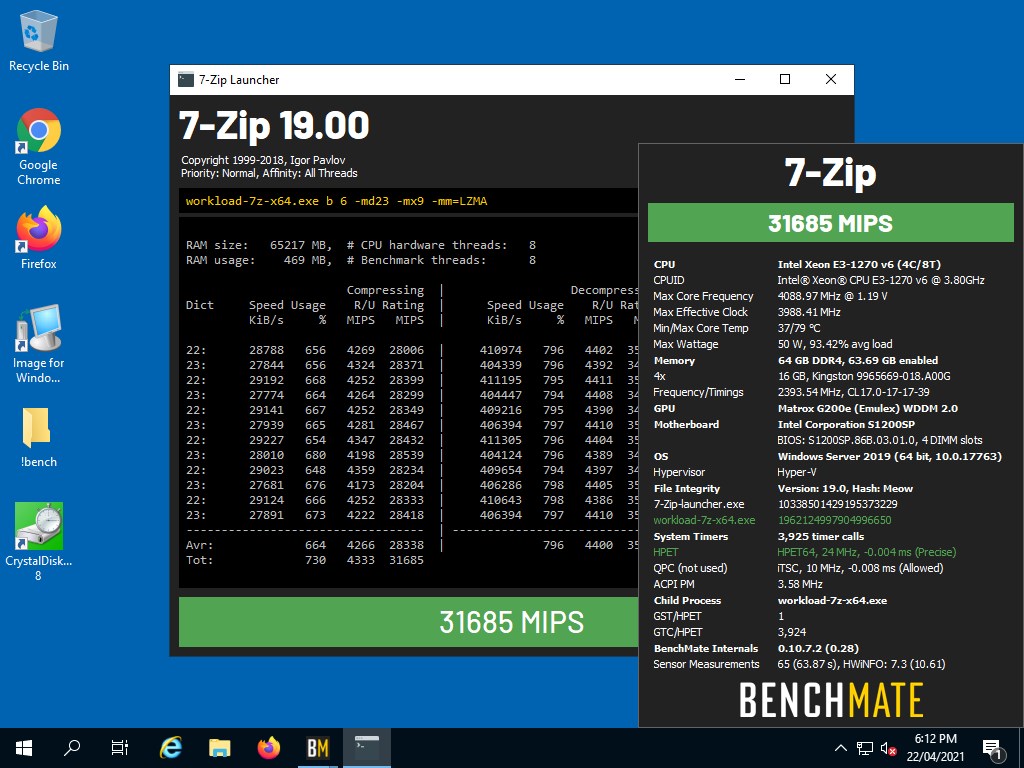Viewport: 1024px width, 768px height.
Task: Click the OS value Windows Server 2019
Action: 889,456
